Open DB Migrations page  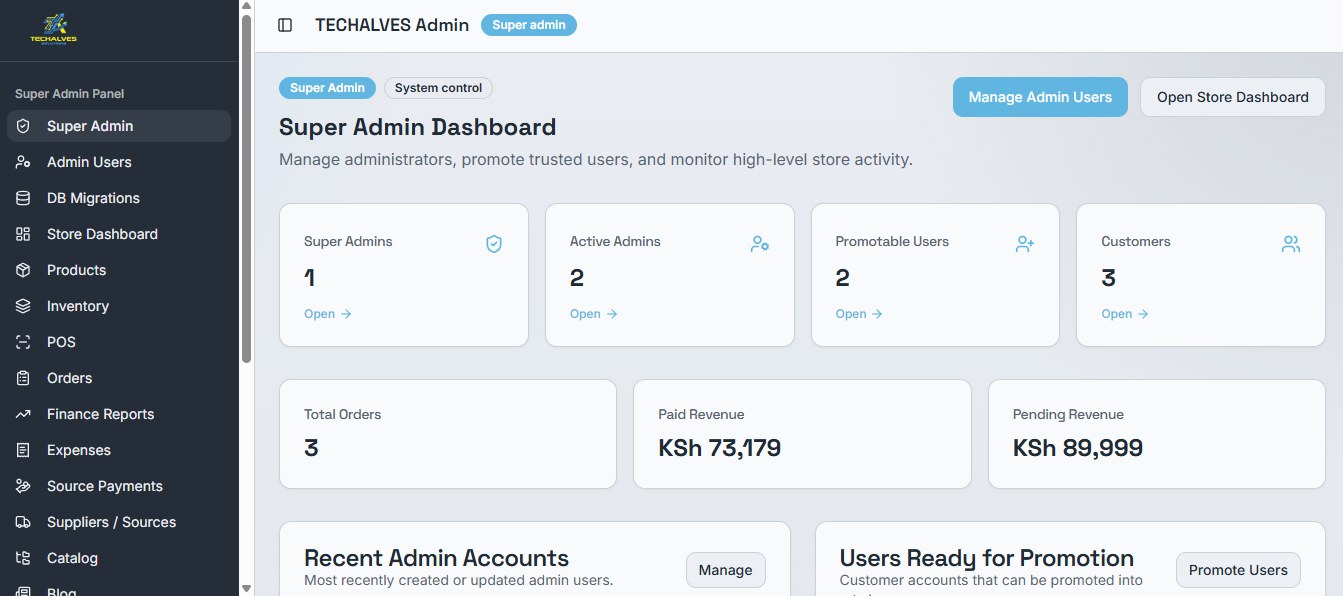119,198
